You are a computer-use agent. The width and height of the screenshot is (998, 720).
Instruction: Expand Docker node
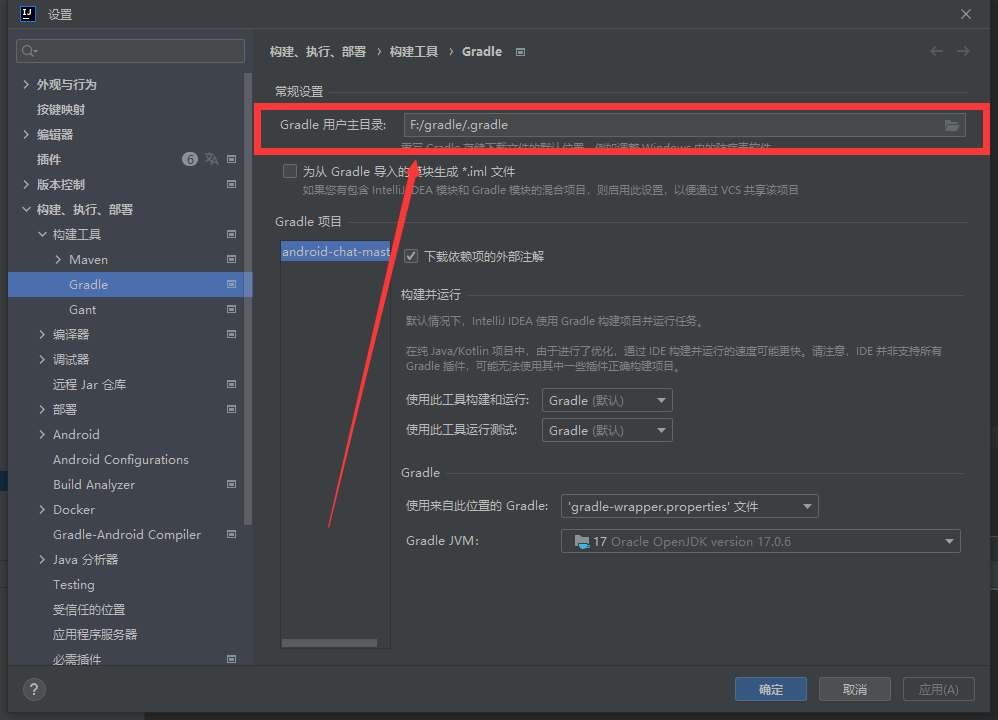[x=42, y=510]
